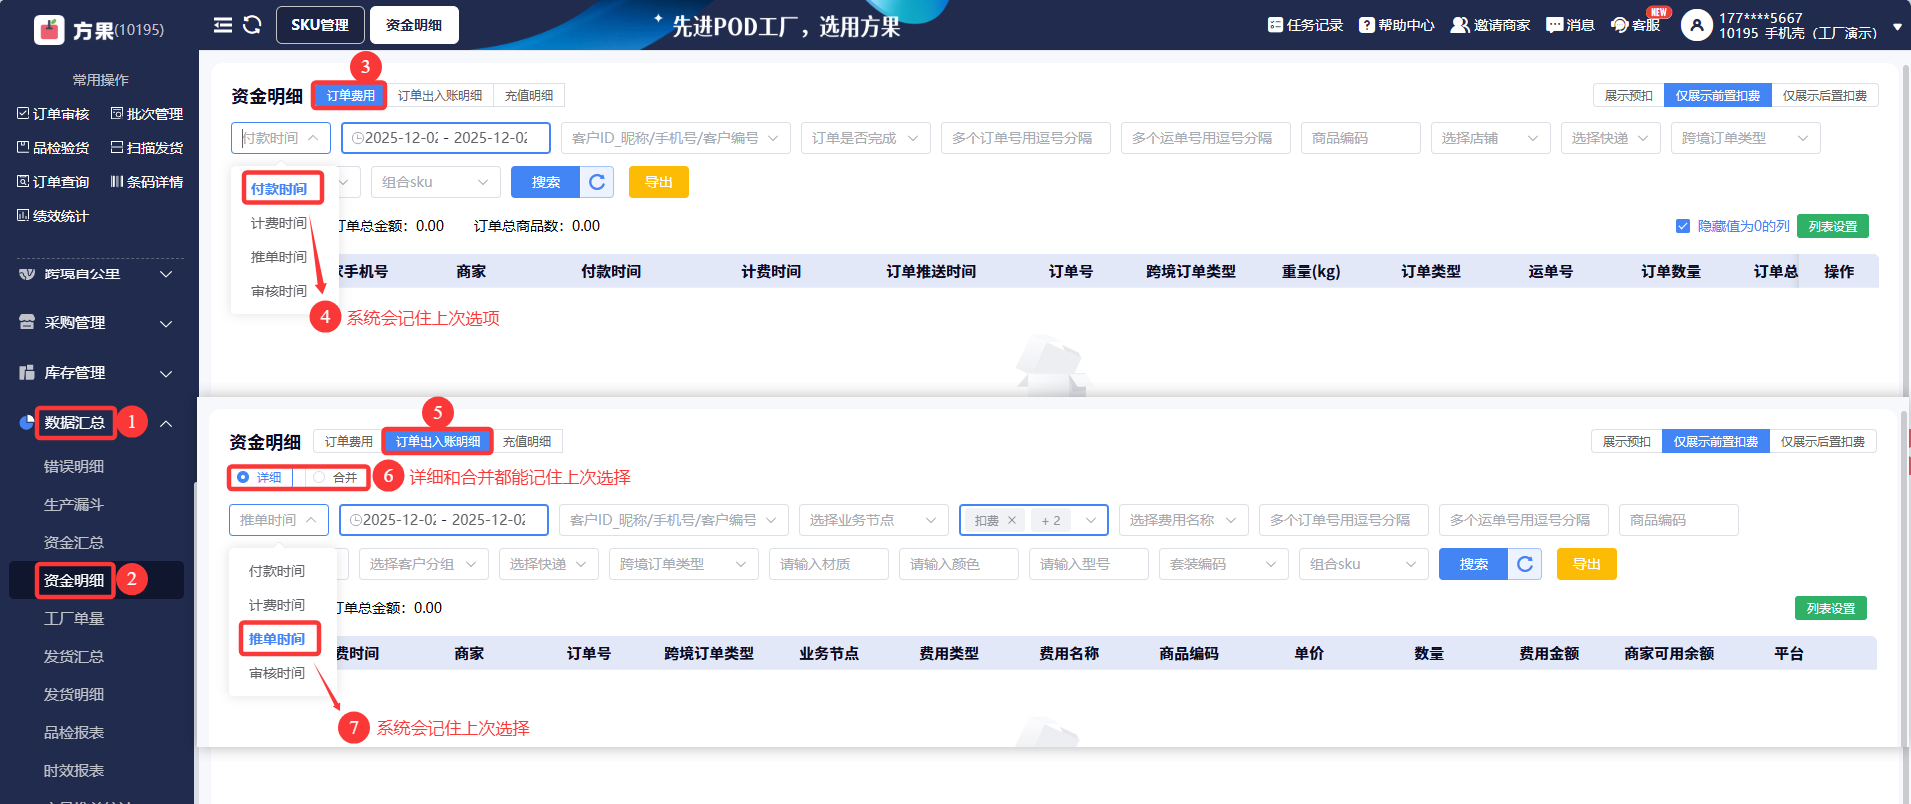
Task: Click the 商品编码 input field in upper panel
Action: click(1360, 138)
